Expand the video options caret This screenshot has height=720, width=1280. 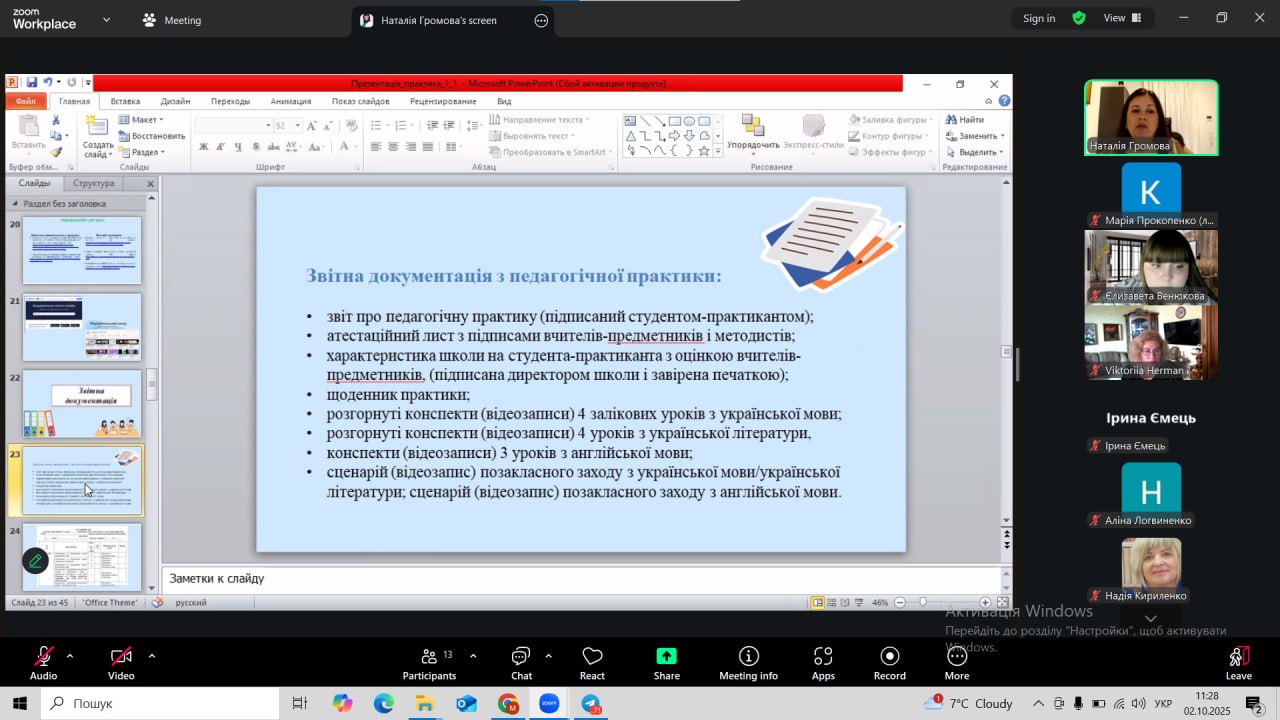tap(152, 656)
